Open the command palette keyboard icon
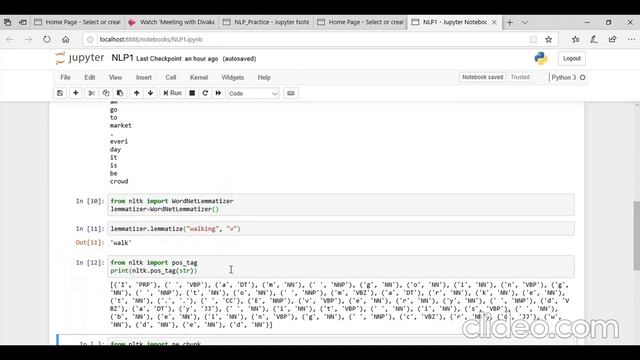This screenshot has width=640, height=360. click(291, 93)
